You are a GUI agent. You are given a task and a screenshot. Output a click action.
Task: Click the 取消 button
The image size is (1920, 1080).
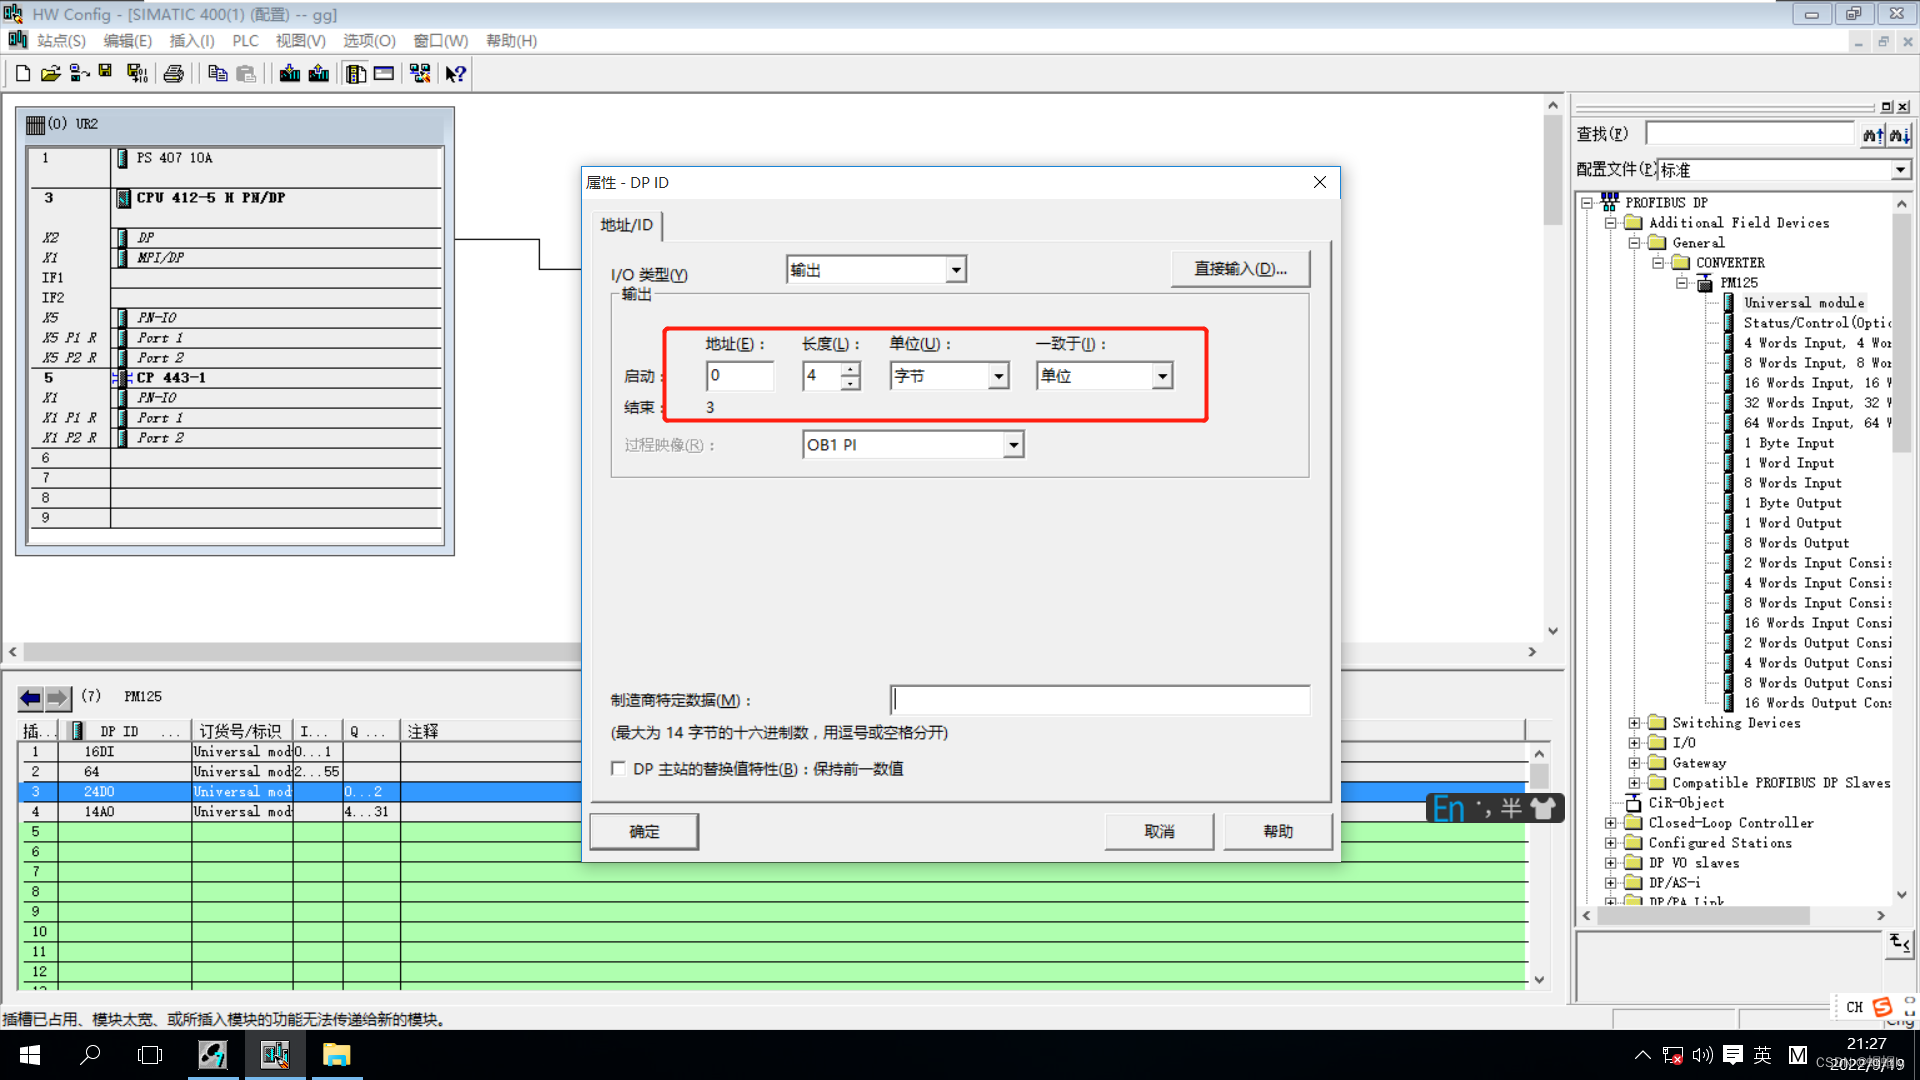[1159, 832]
